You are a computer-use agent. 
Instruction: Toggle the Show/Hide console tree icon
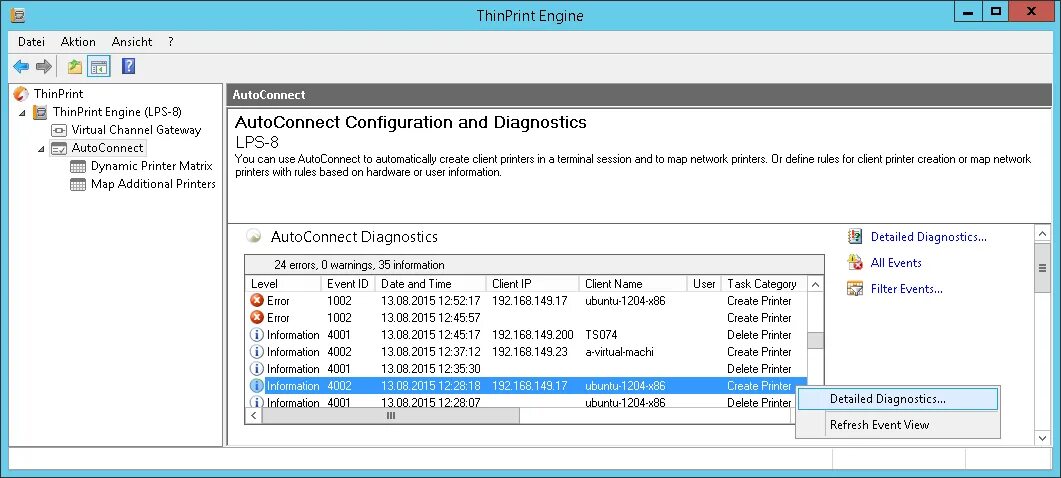click(x=99, y=66)
